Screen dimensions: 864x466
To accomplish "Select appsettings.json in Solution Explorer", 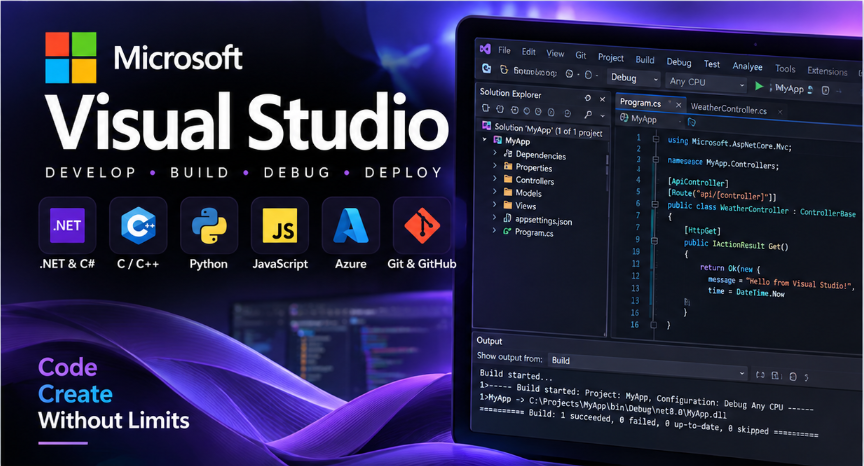I will (543, 220).
